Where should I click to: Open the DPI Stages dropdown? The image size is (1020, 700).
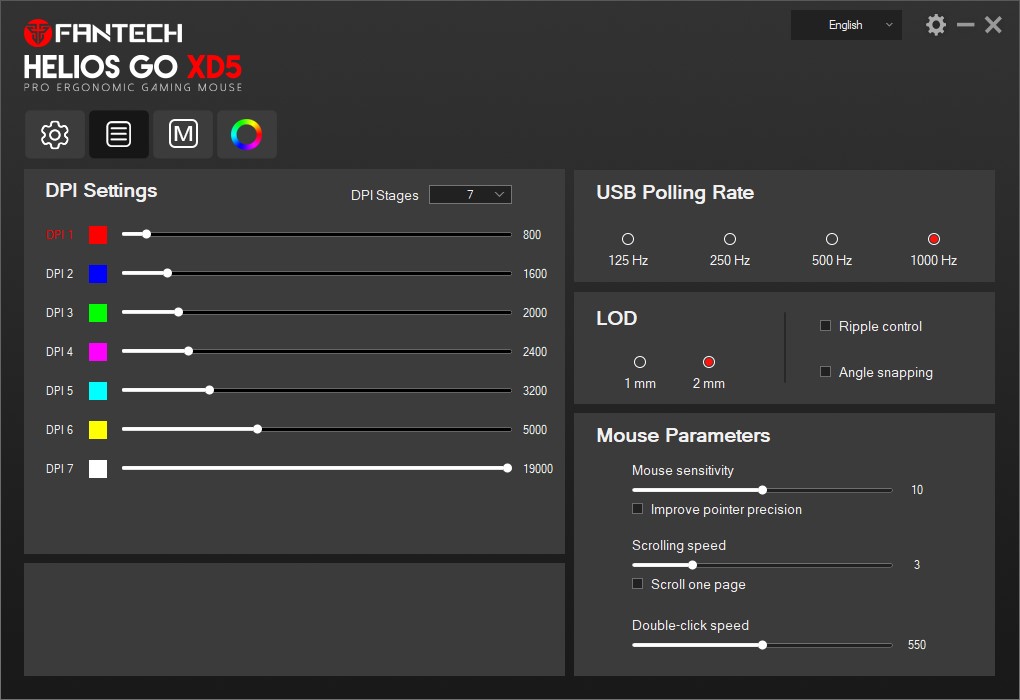(x=470, y=194)
